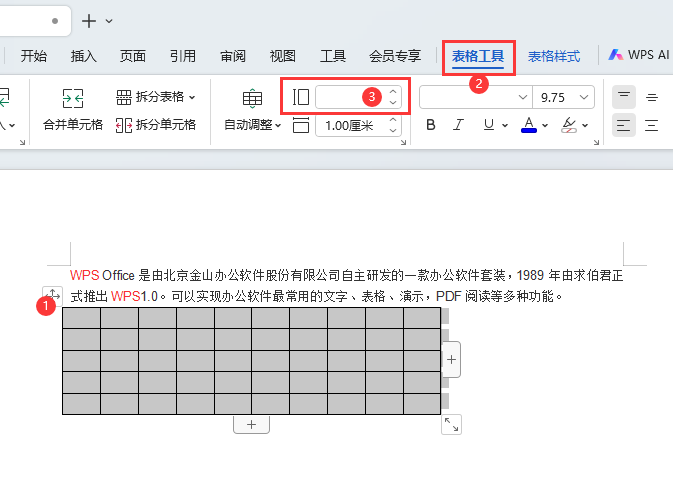Image resolution: width=673 pixels, height=502 pixels.
Task: Open table size dialog launcher
Action: click(403, 142)
